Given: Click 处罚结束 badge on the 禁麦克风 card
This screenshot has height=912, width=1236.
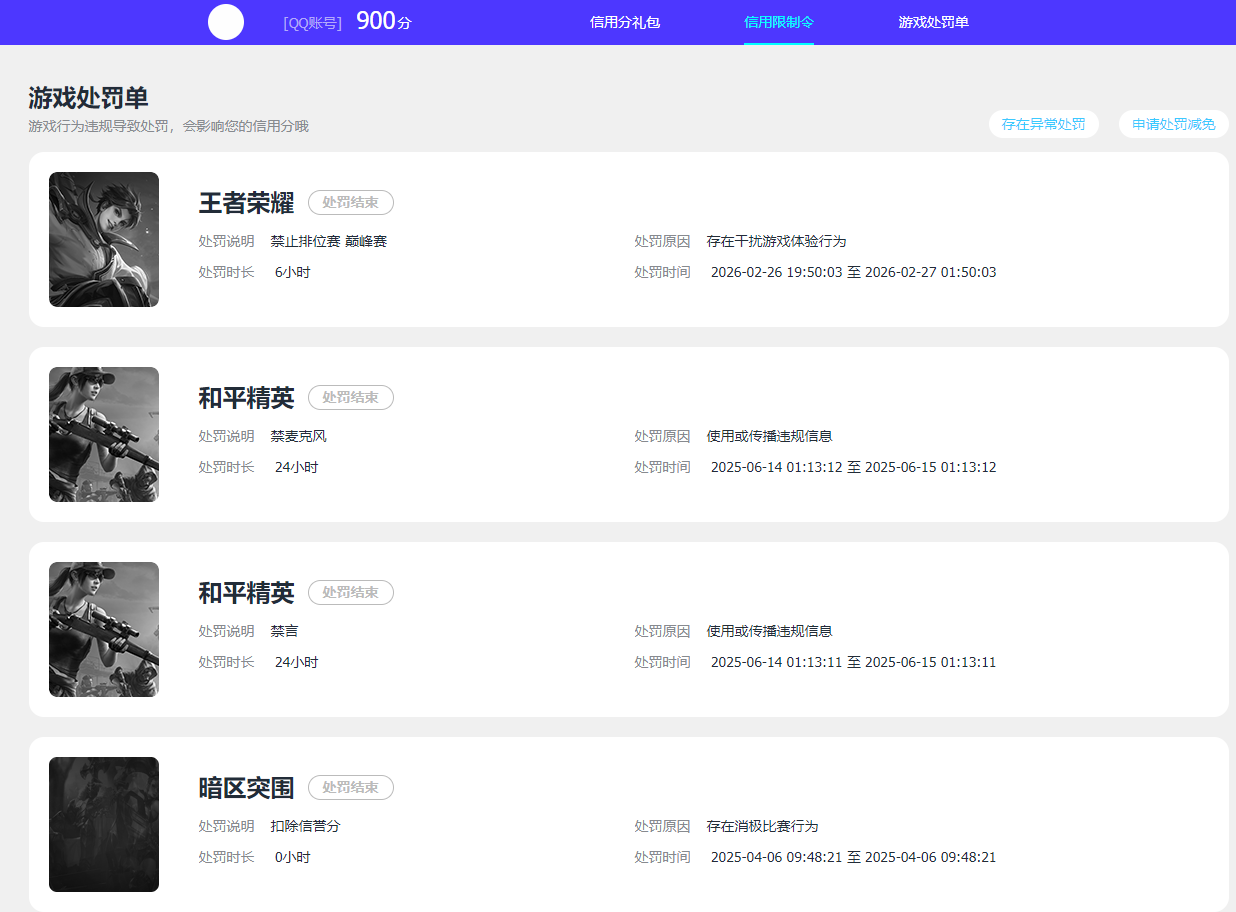Looking at the screenshot, I should (351, 398).
